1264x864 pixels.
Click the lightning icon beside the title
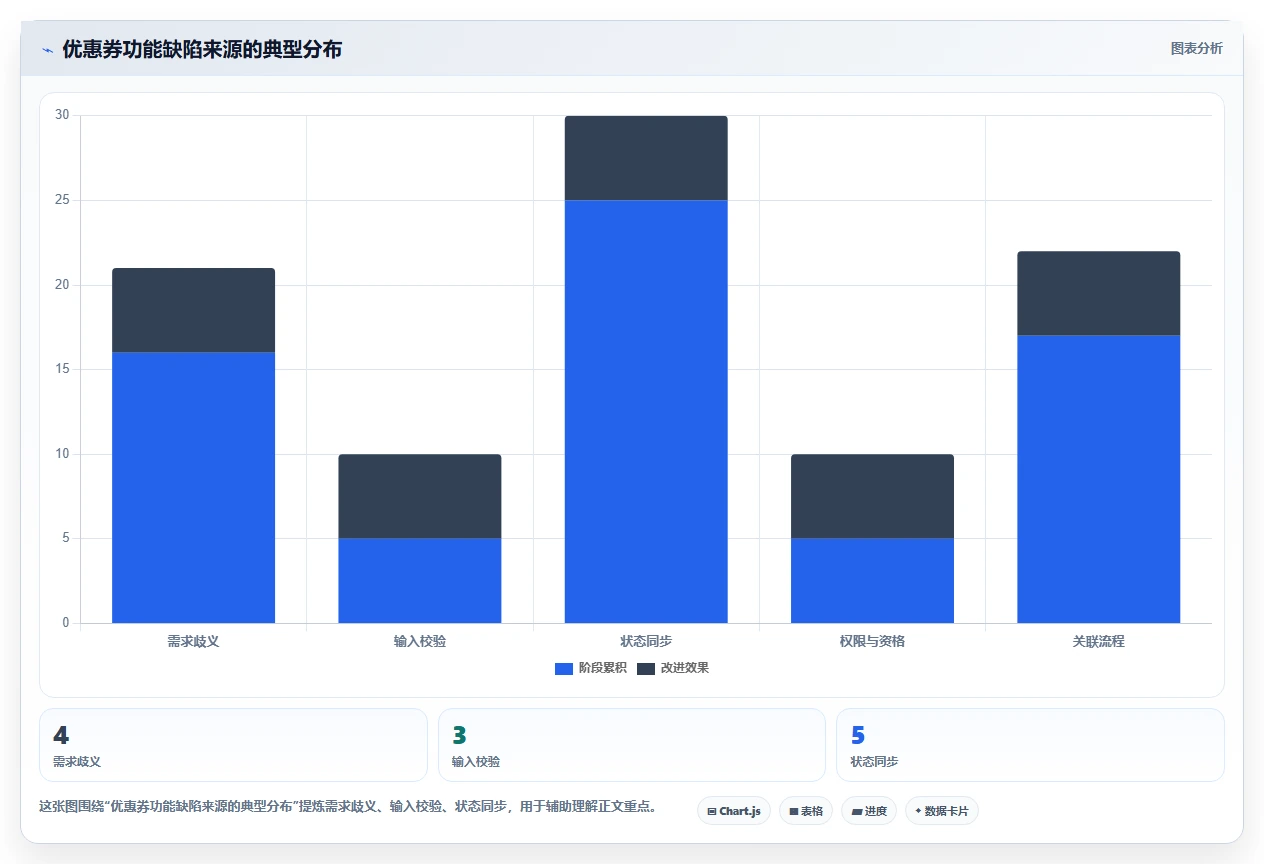pyautogui.click(x=47, y=49)
